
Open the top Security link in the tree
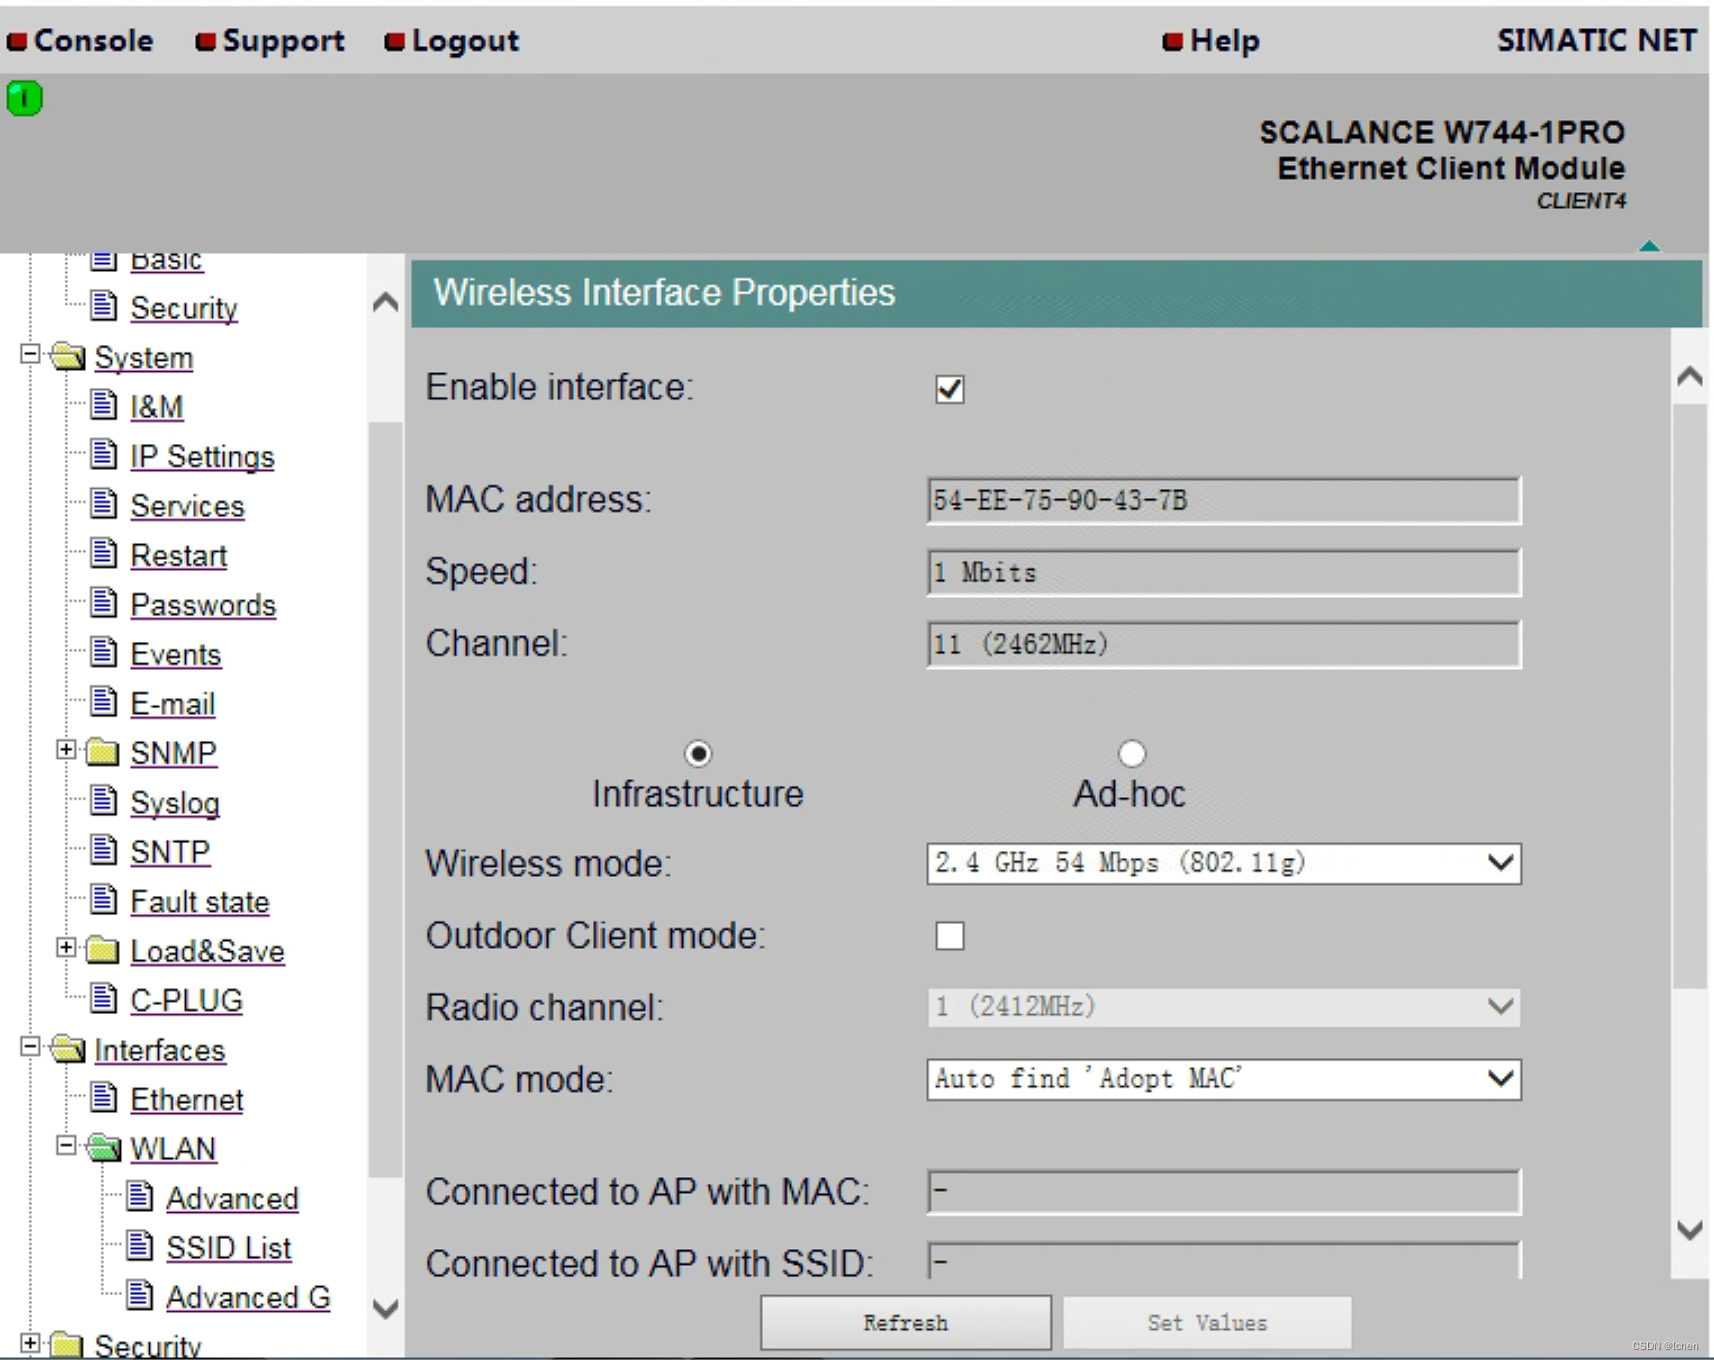184,308
